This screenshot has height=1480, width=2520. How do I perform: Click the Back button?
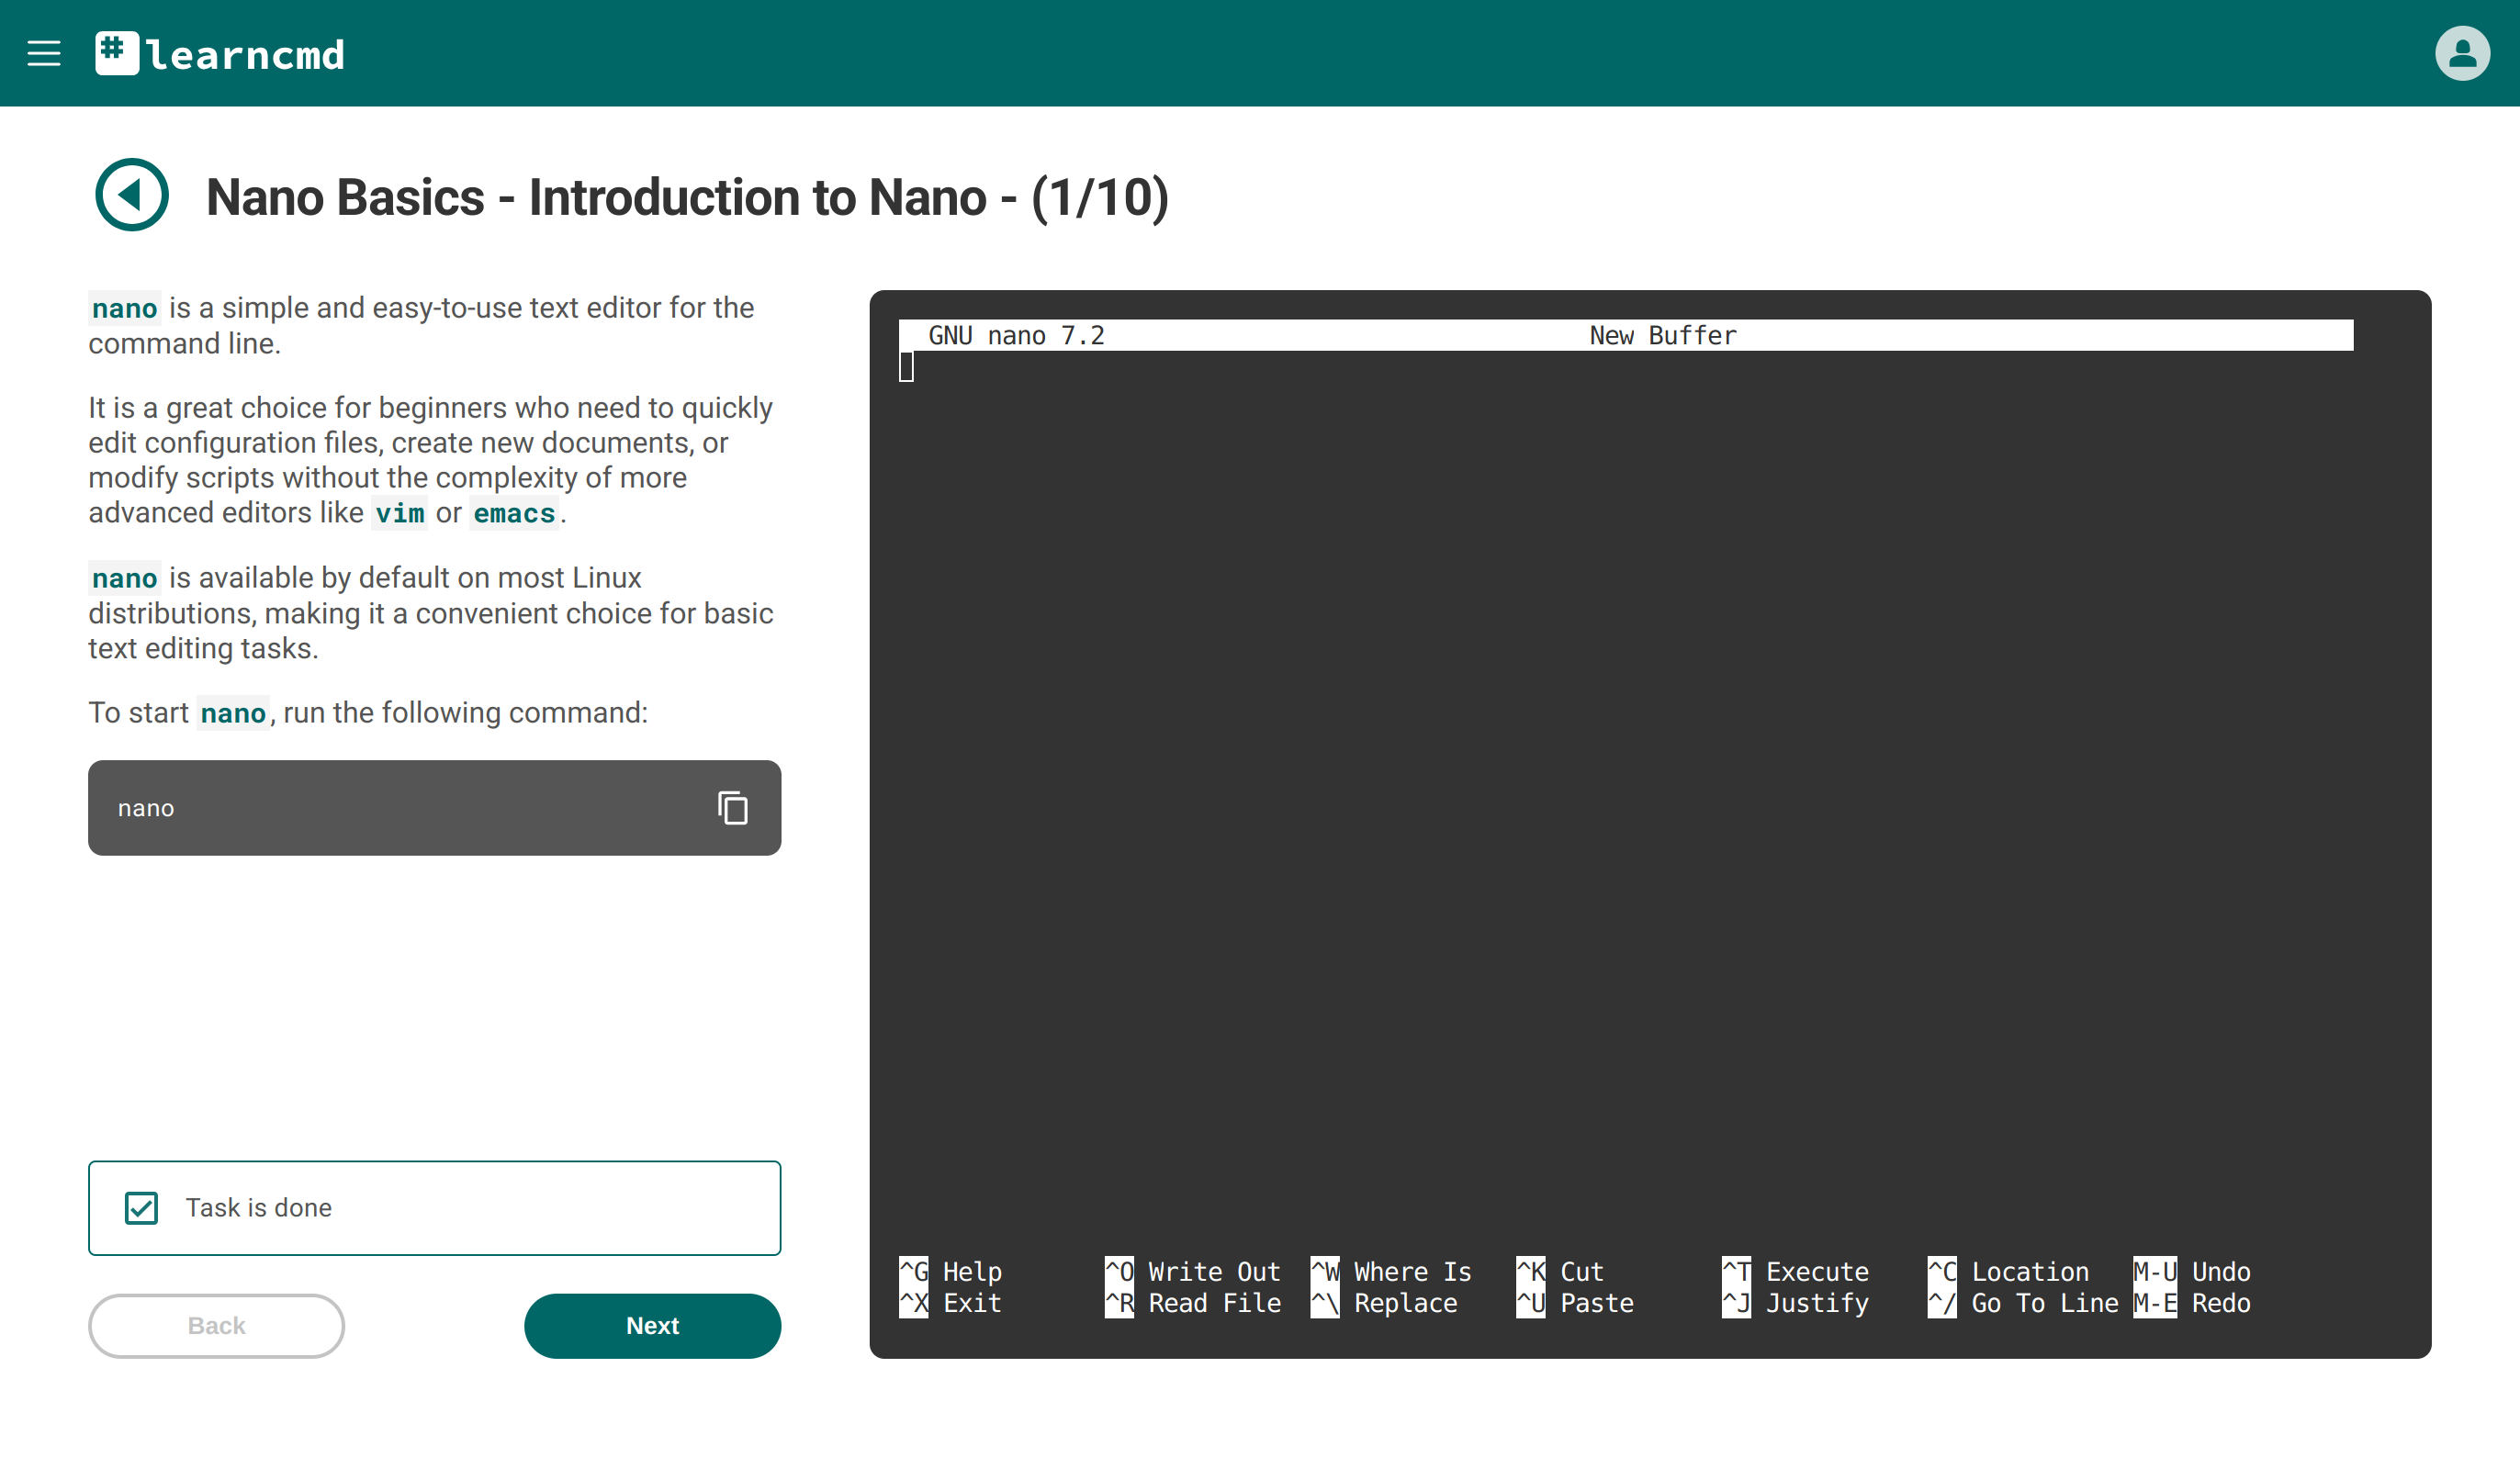point(216,1325)
